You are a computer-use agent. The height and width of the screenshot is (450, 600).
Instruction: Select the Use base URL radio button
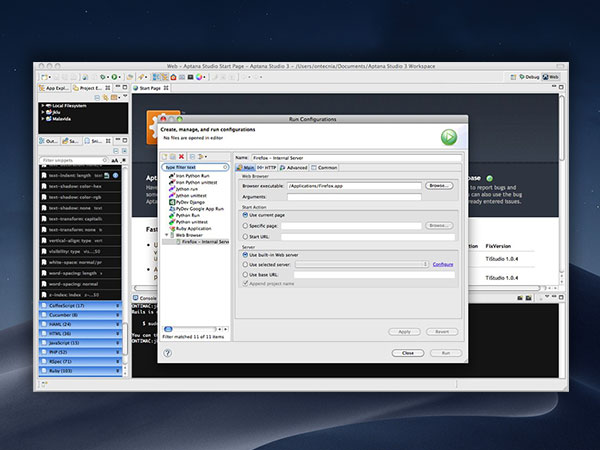(245, 274)
